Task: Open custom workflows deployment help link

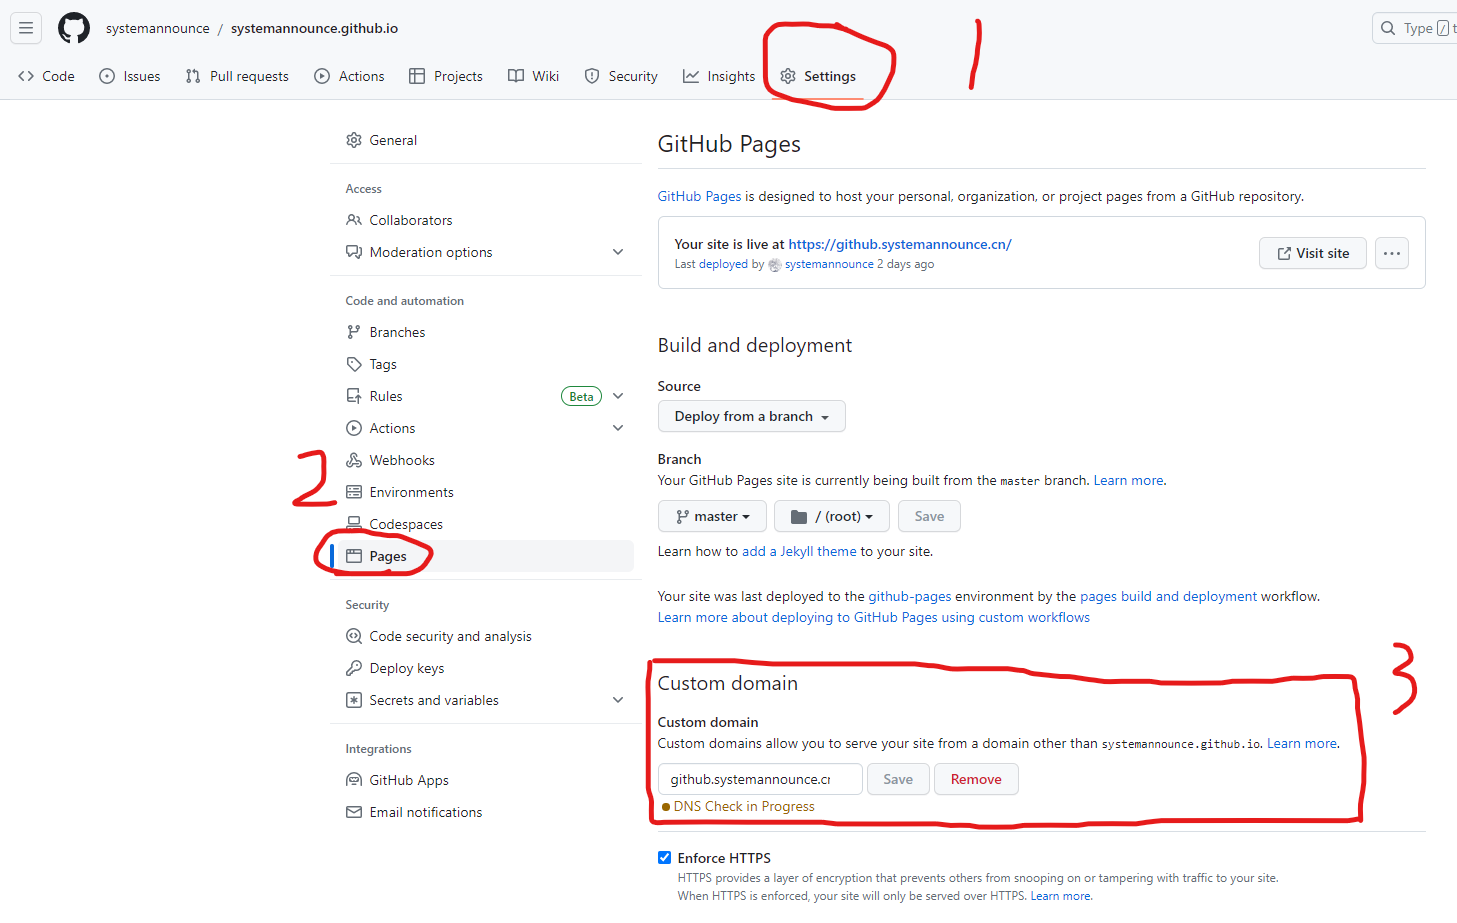Action: click(x=873, y=617)
